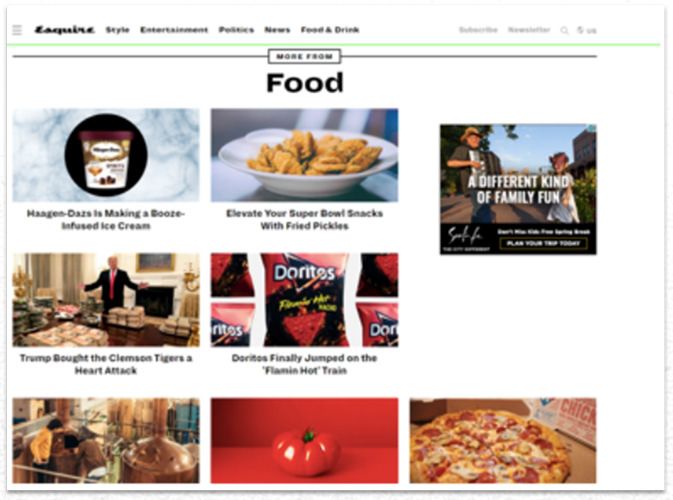Switch region via the US icon

pyautogui.click(x=587, y=30)
